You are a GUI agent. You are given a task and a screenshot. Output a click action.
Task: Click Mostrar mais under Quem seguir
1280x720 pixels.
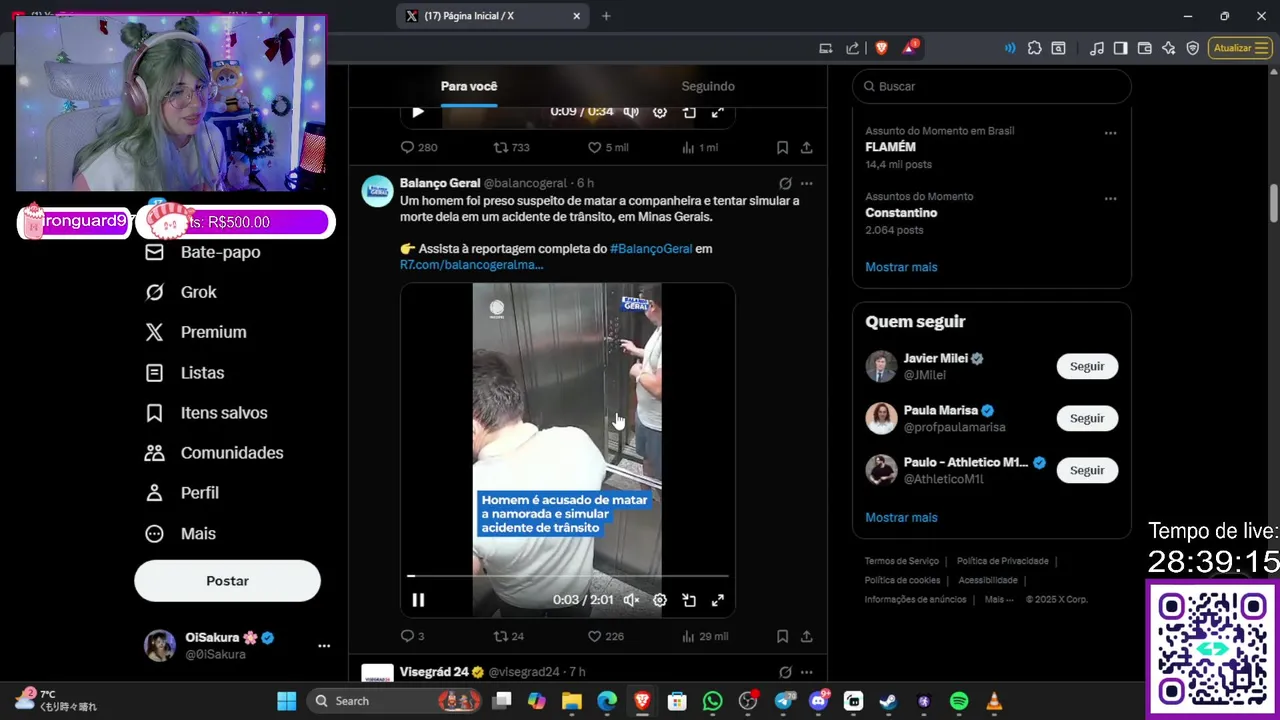click(x=901, y=517)
